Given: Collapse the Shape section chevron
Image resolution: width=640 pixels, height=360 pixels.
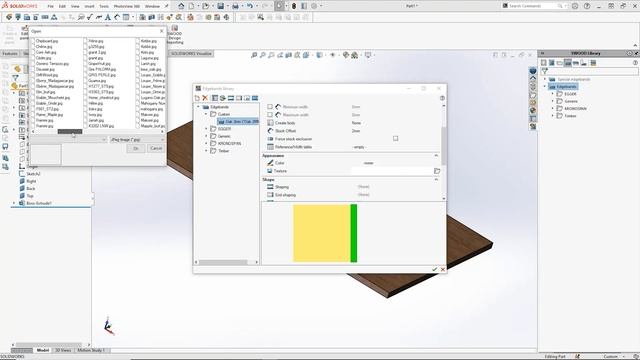Looking at the screenshot, I should 436,179.
